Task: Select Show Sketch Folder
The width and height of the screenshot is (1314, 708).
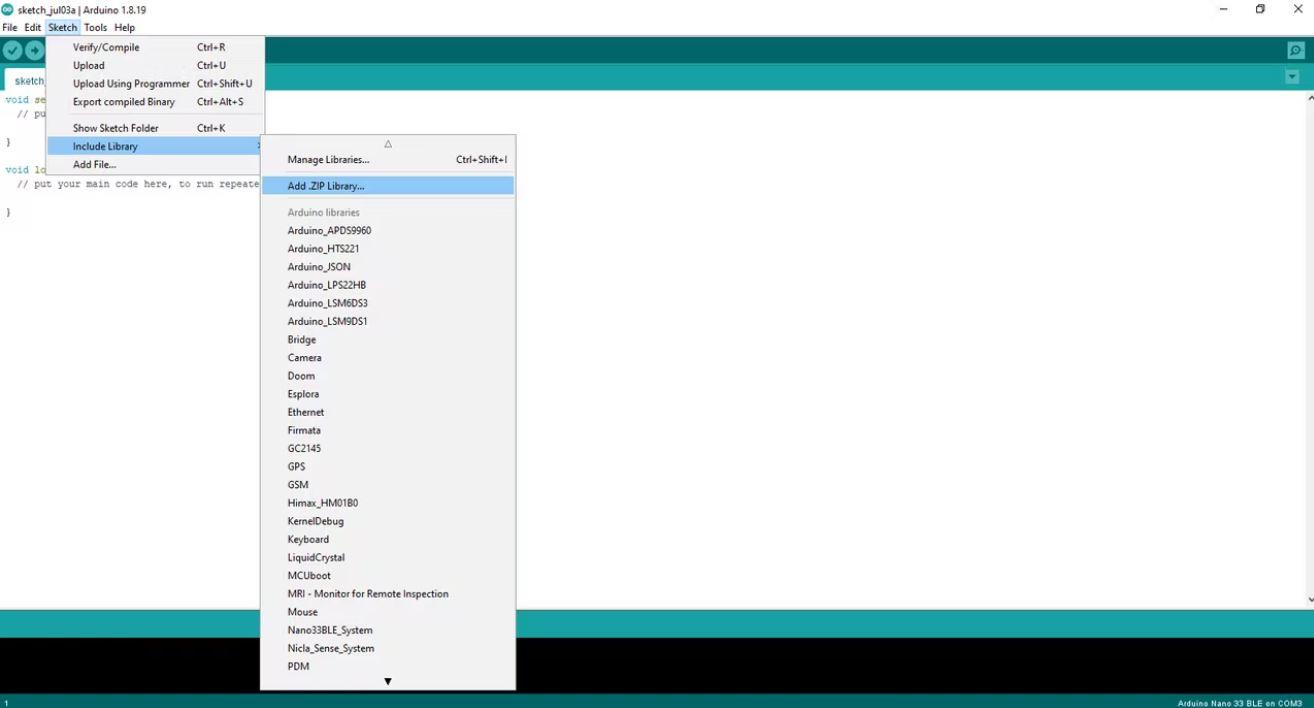Action: 155,128
